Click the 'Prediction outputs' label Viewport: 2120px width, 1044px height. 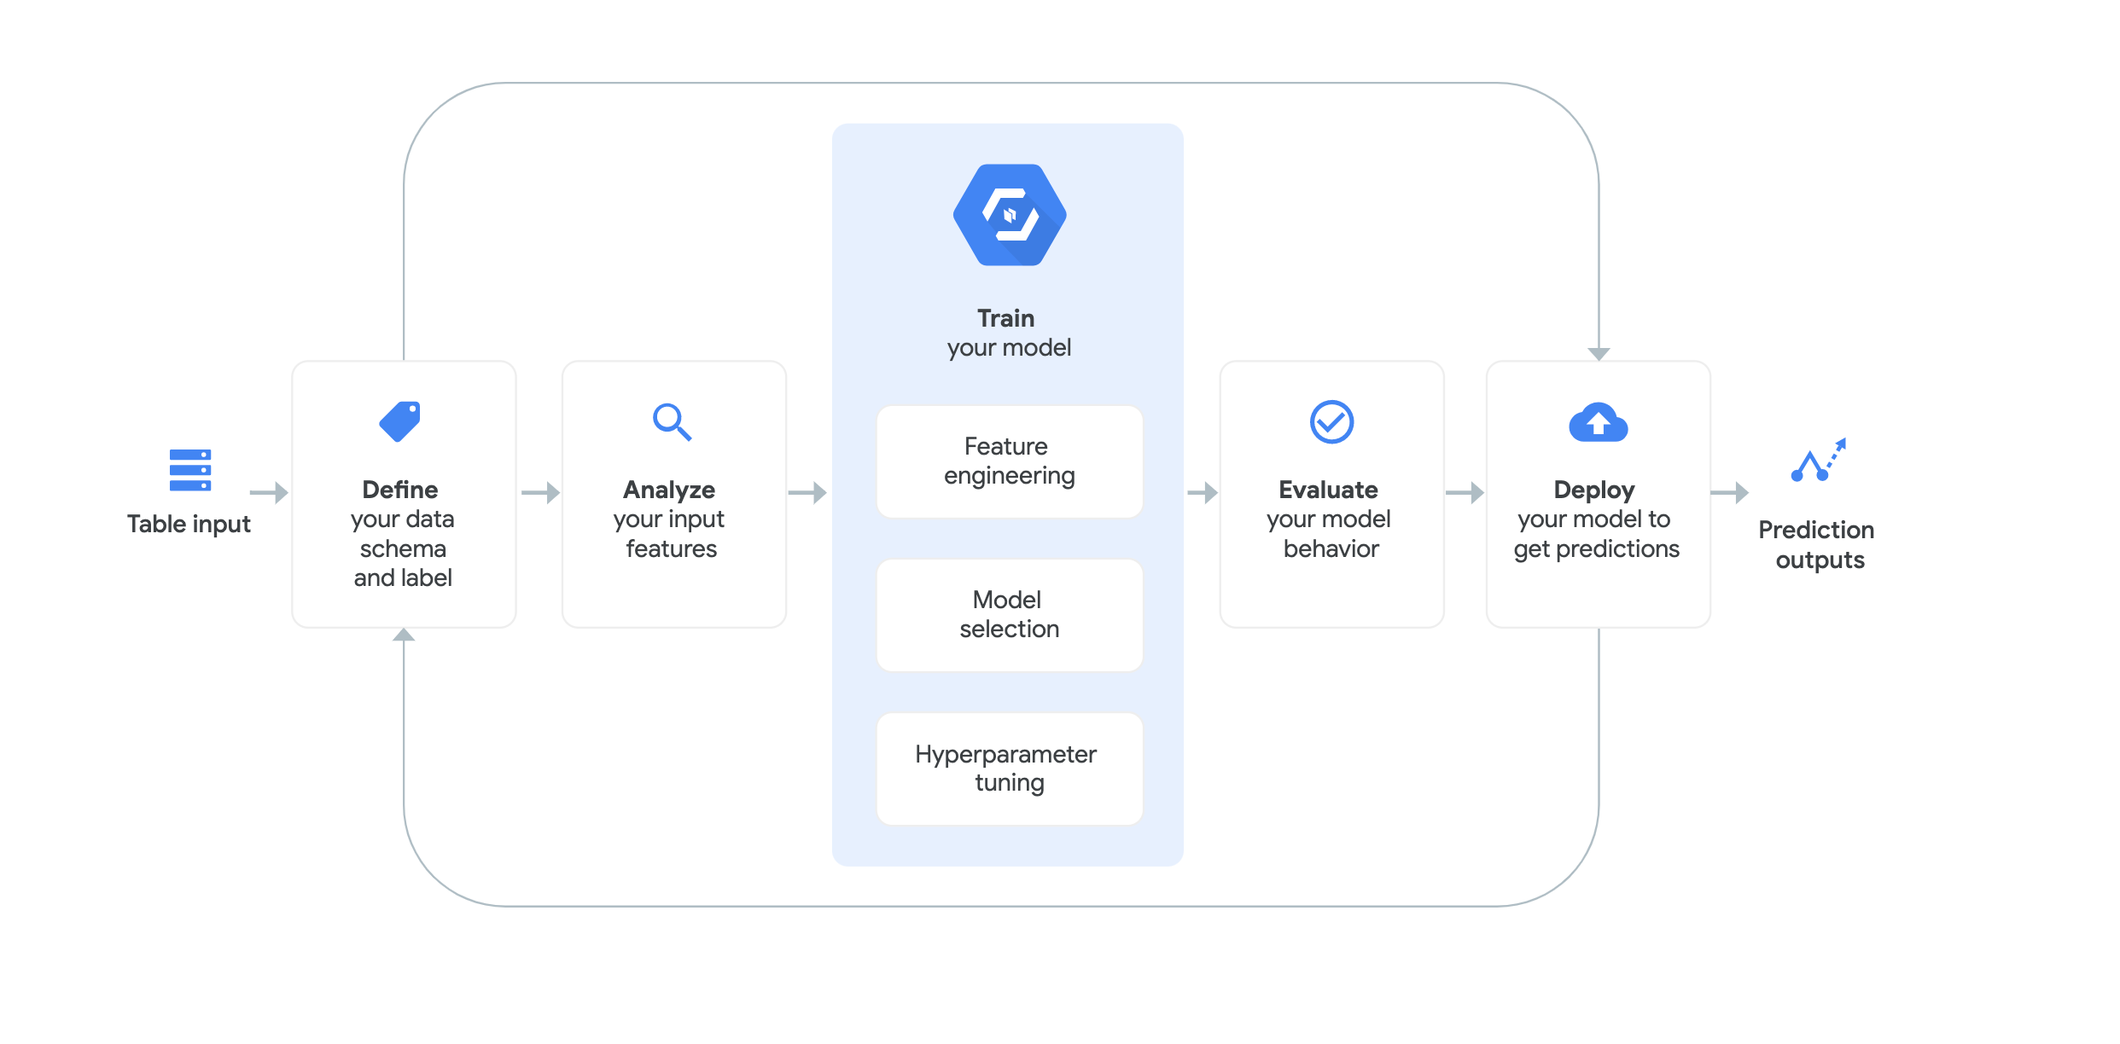coord(1817,545)
